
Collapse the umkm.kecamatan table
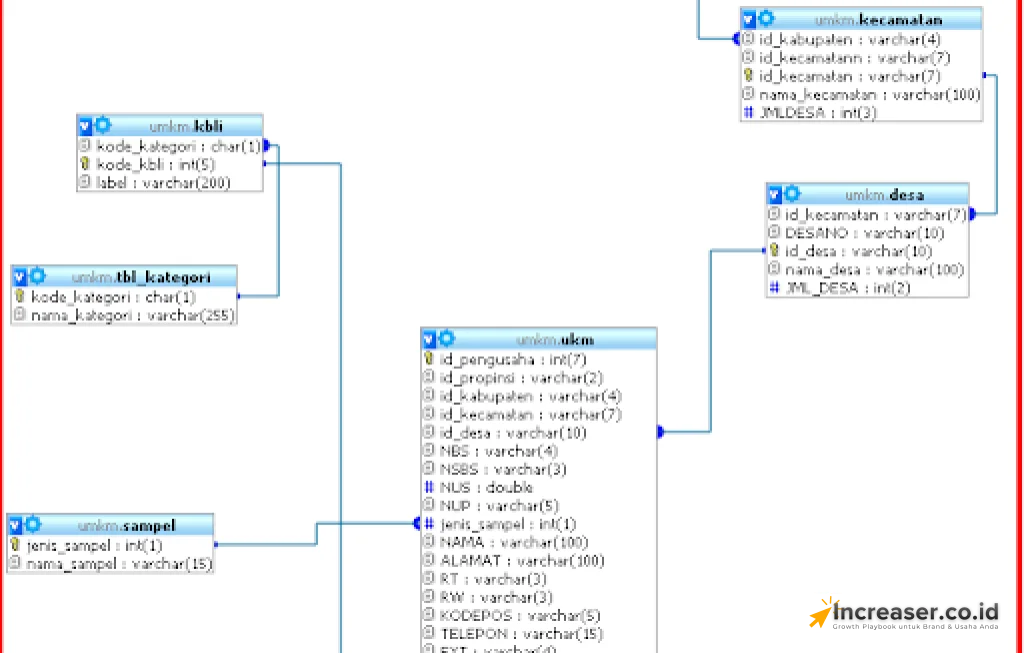pos(747,18)
